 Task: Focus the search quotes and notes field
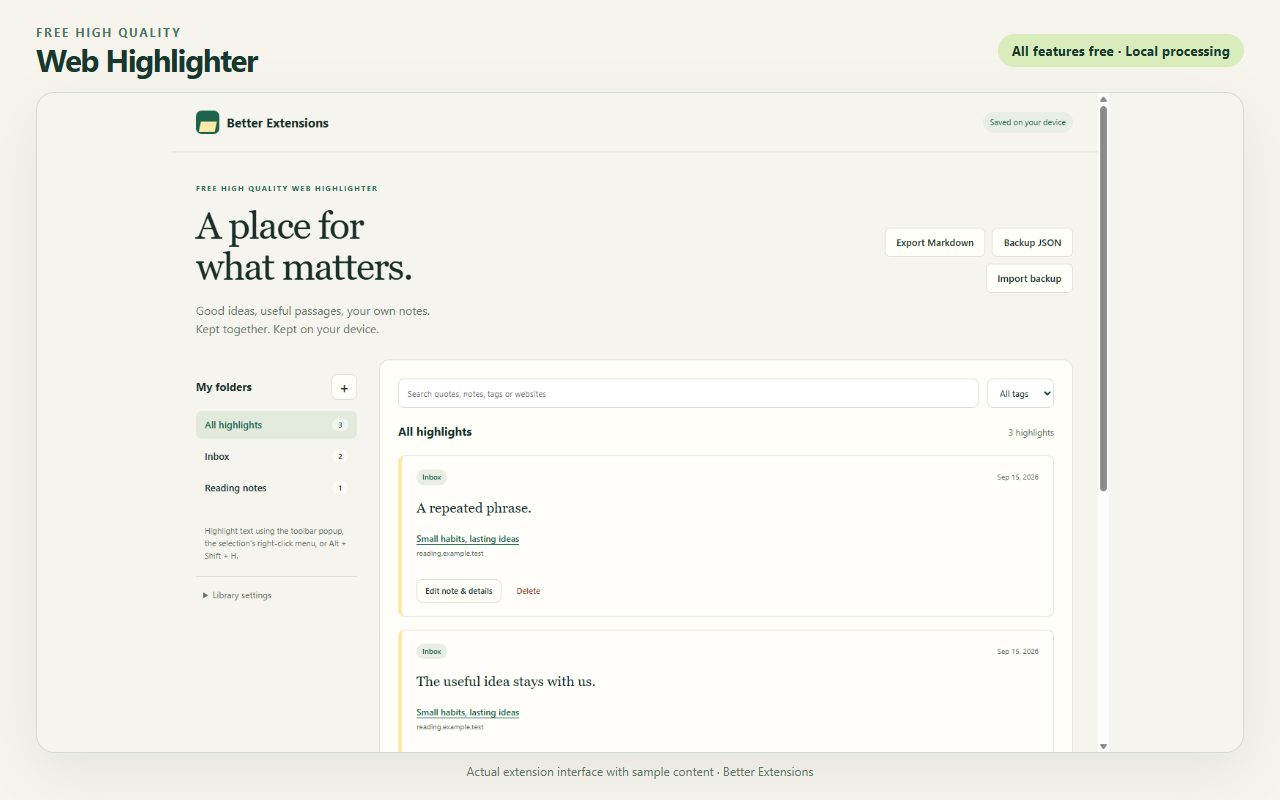click(x=688, y=393)
